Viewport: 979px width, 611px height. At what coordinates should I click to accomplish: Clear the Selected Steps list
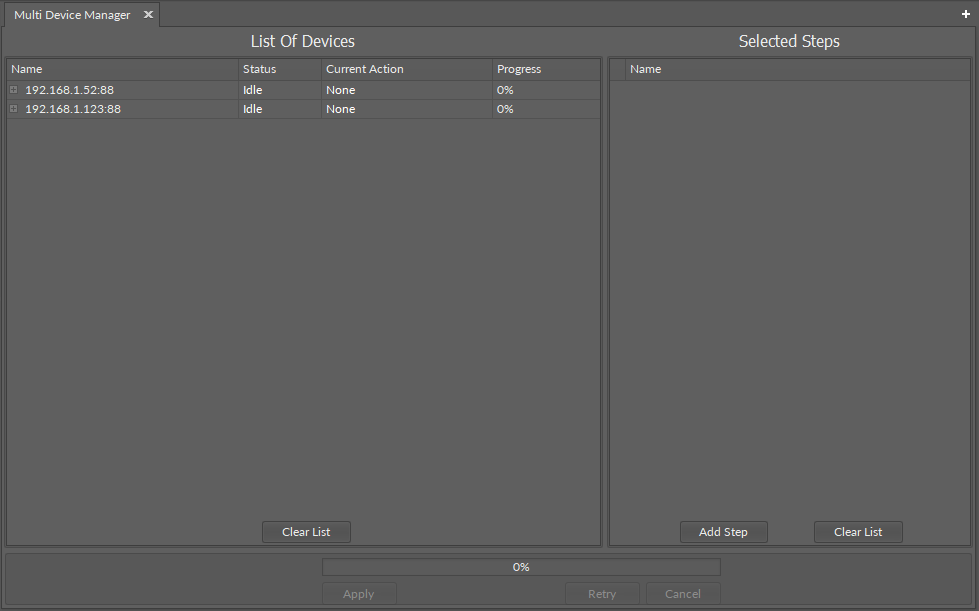pos(857,531)
